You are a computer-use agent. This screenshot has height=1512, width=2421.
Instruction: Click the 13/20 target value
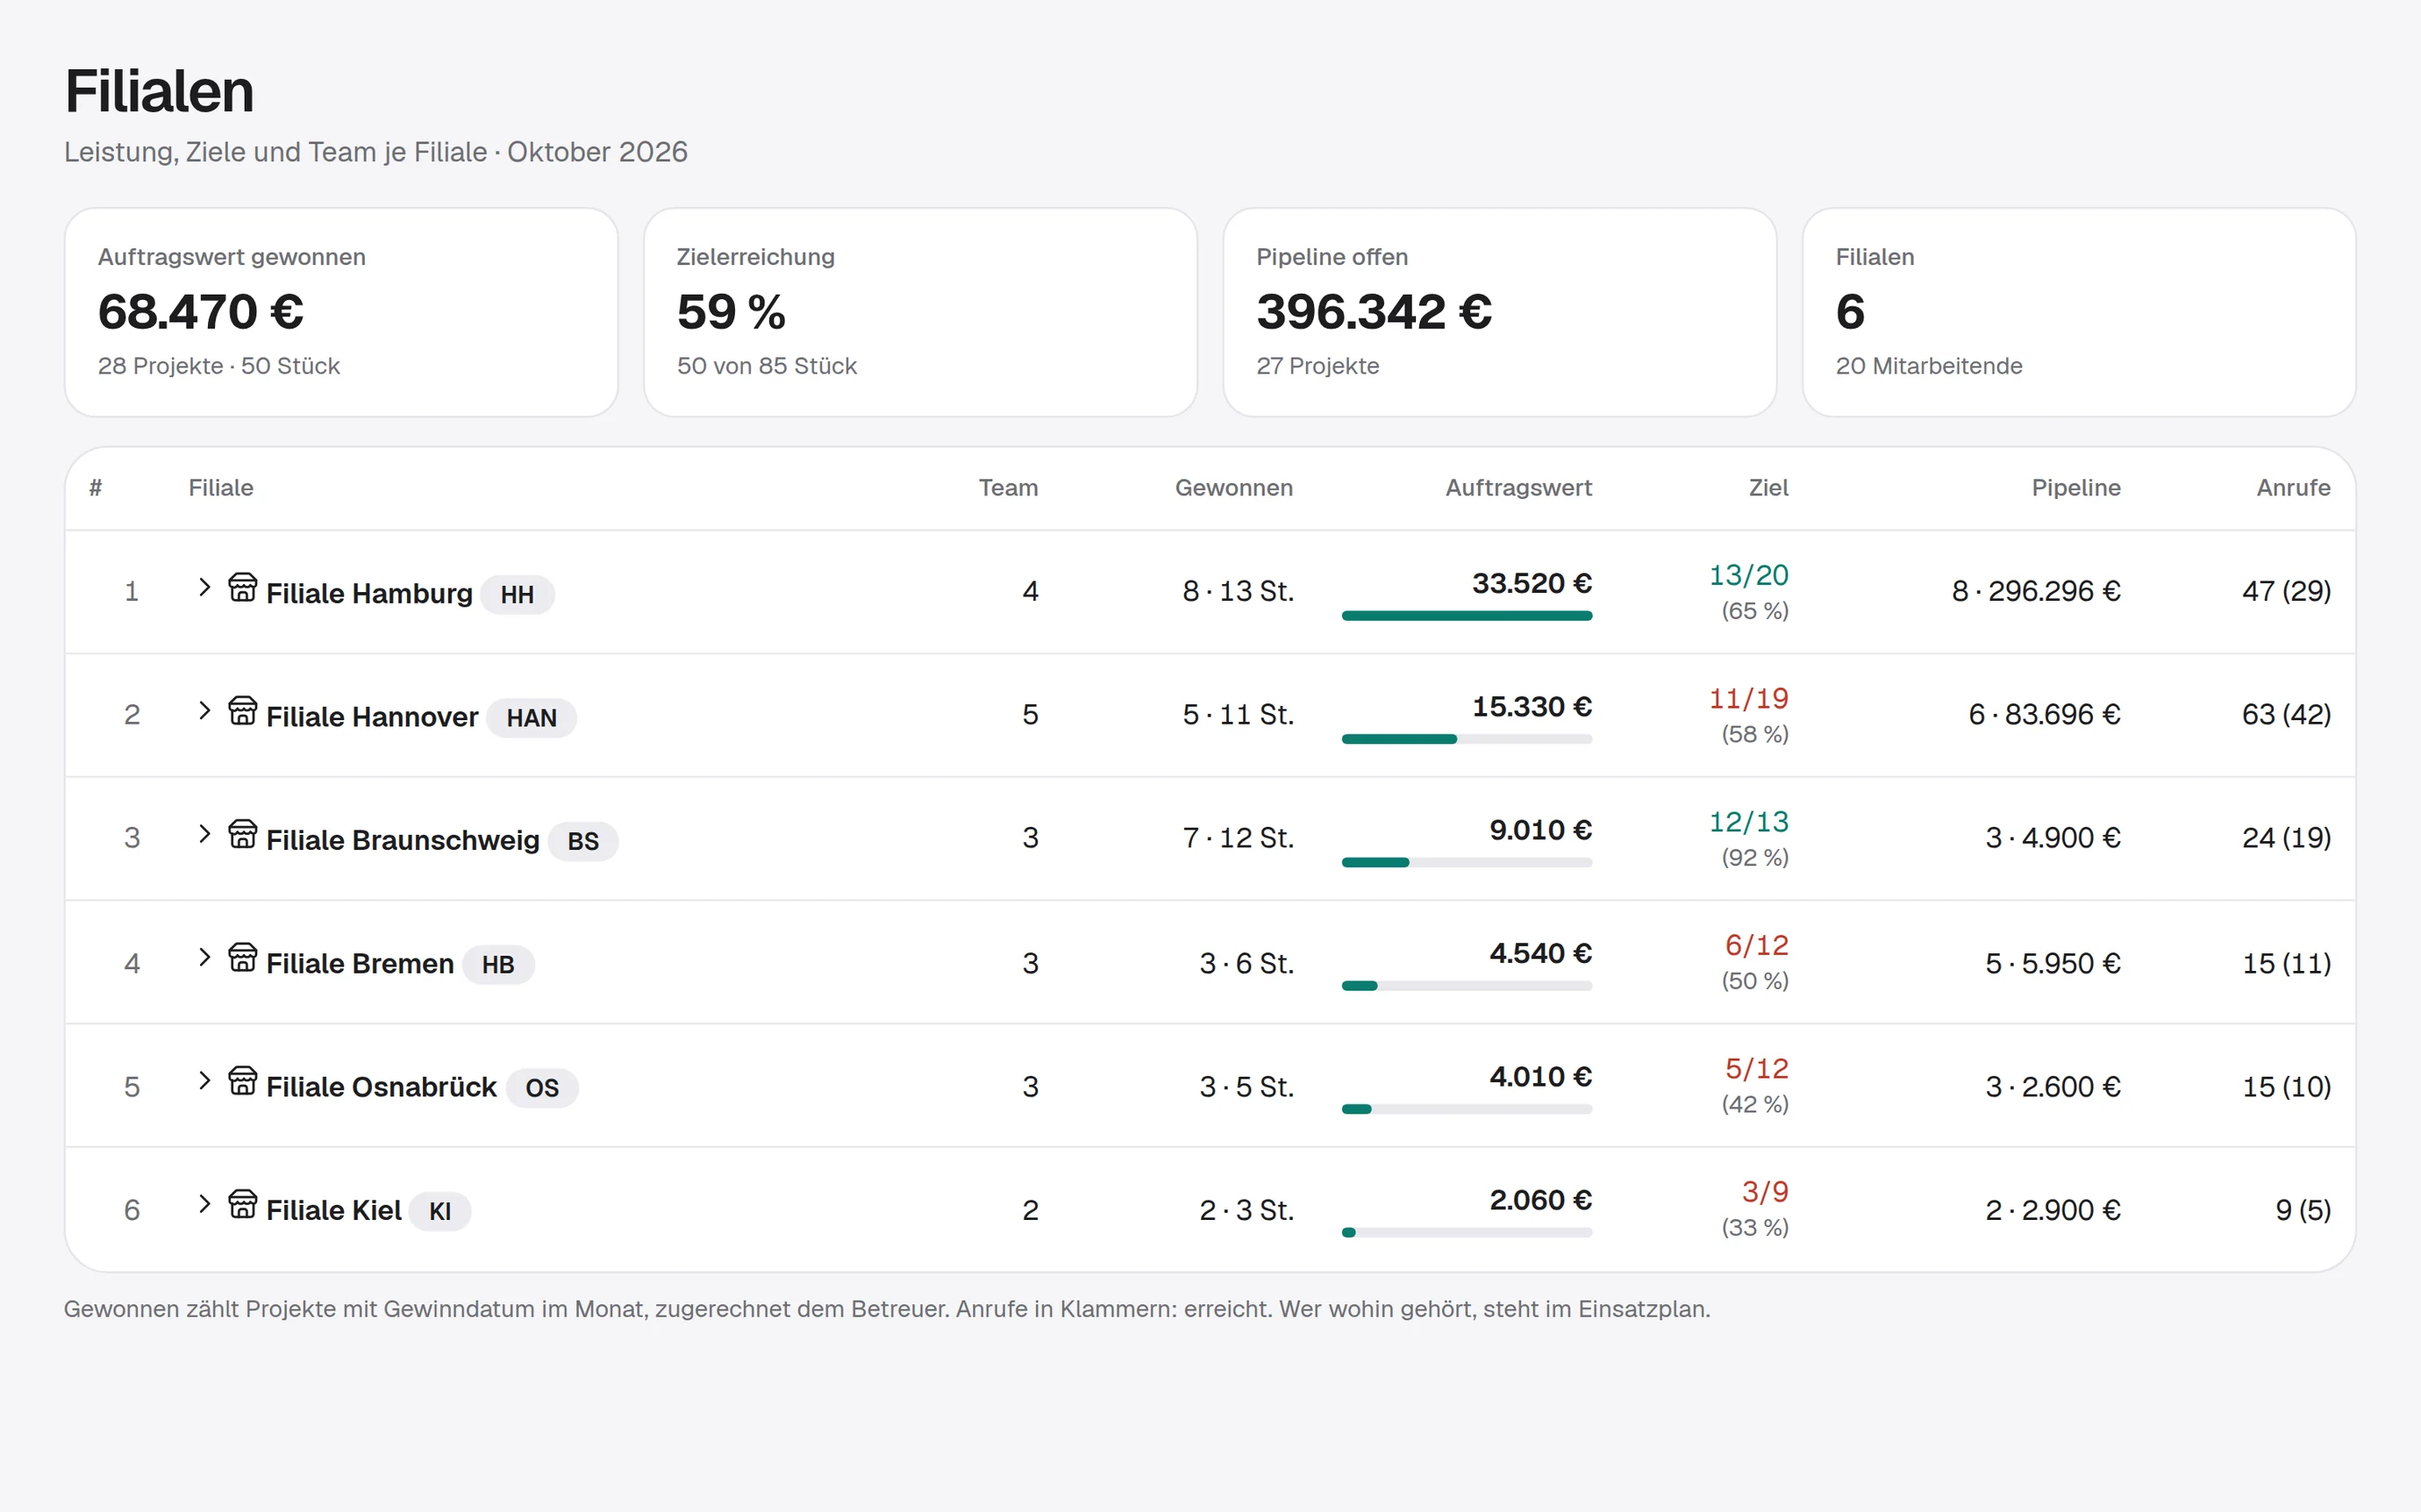coord(1748,575)
